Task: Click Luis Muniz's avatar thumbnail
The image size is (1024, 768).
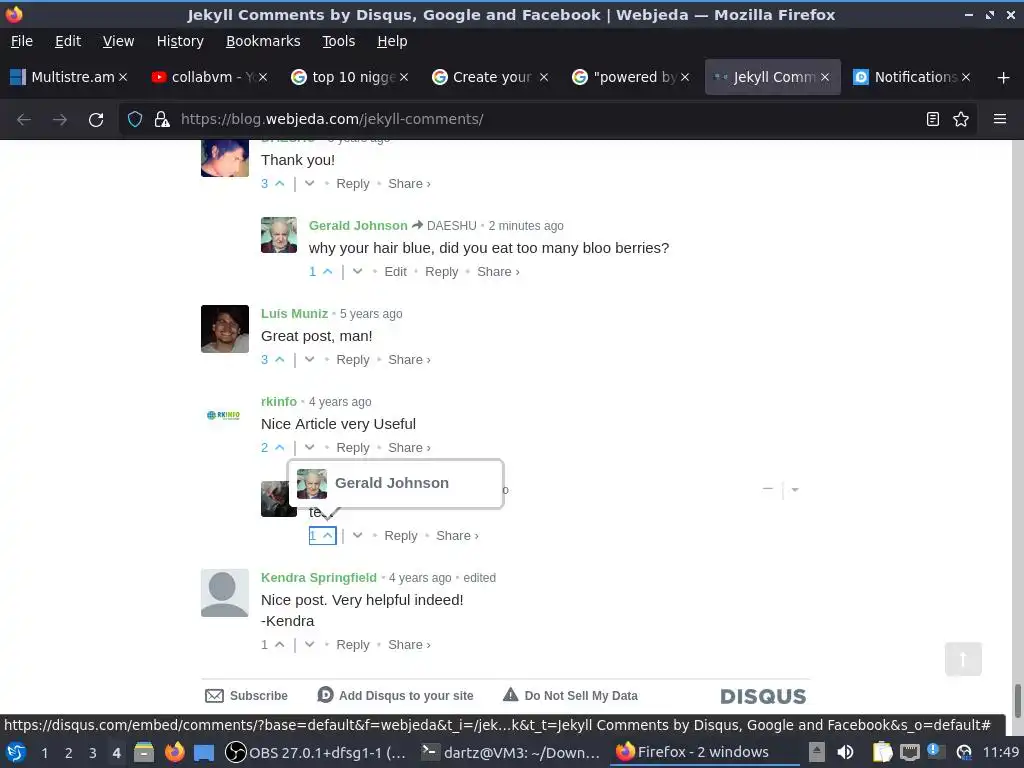Action: click(225, 329)
